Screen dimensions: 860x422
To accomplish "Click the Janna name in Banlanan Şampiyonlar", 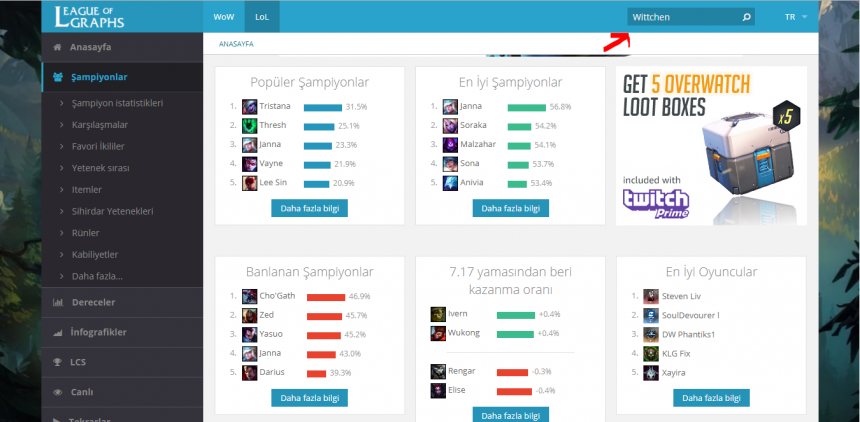I will 270,353.
